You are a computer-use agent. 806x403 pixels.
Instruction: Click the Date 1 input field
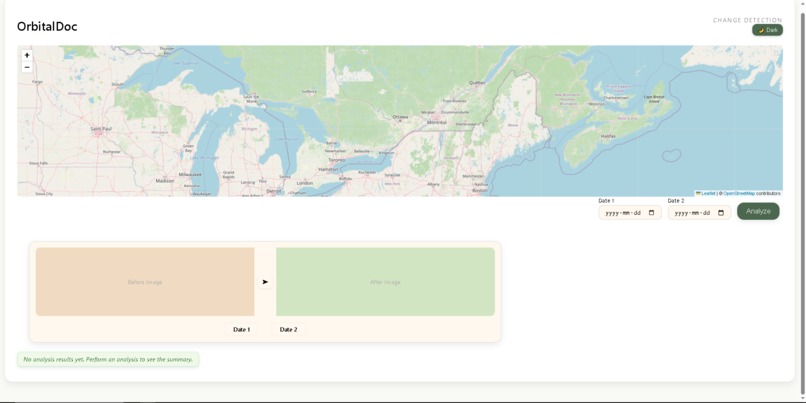[x=630, y=213]
